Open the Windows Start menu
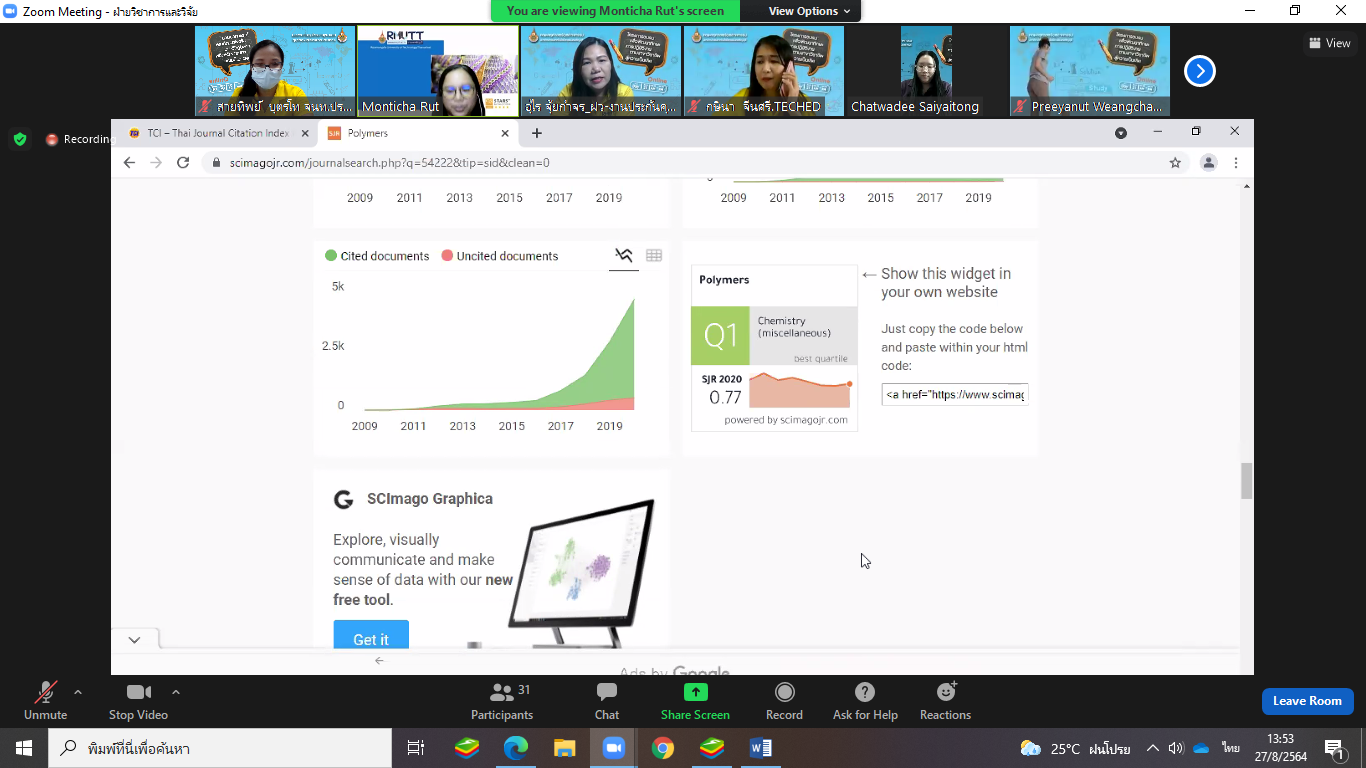 24,748
